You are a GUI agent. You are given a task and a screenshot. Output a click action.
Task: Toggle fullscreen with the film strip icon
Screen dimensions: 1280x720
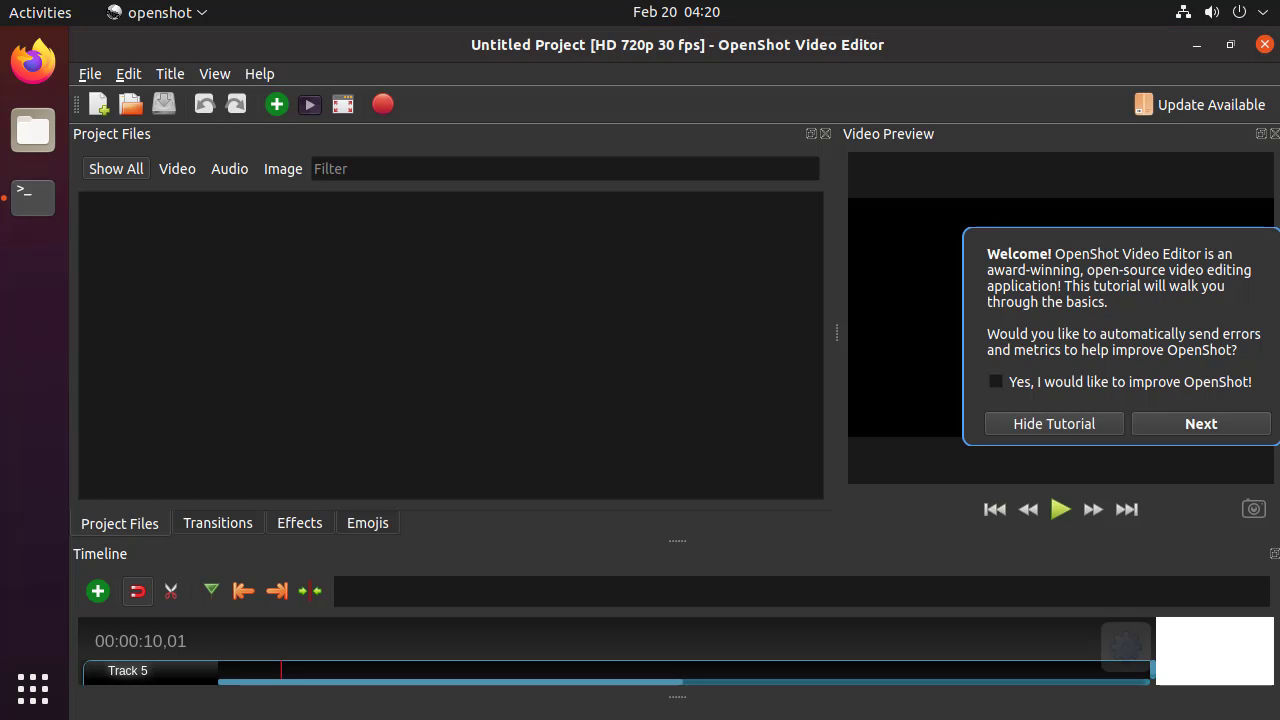[x=343, y=104]
